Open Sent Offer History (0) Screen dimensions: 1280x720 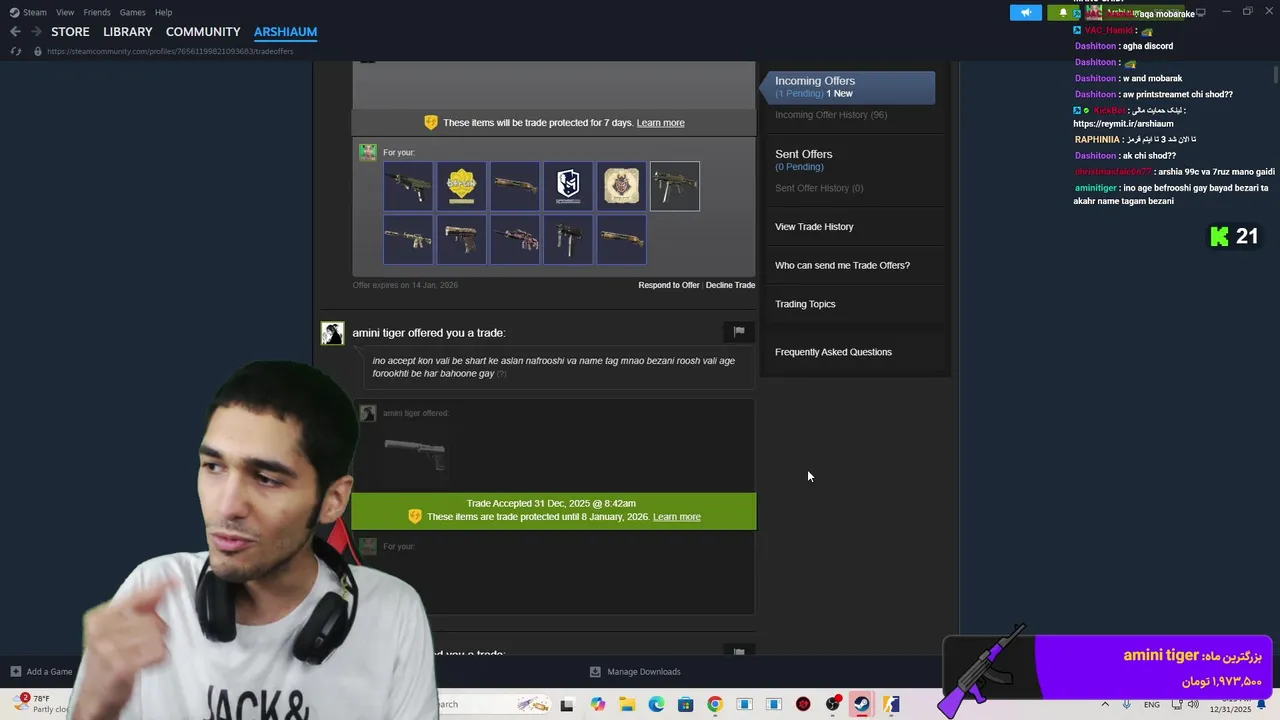(x=819, y=188)
